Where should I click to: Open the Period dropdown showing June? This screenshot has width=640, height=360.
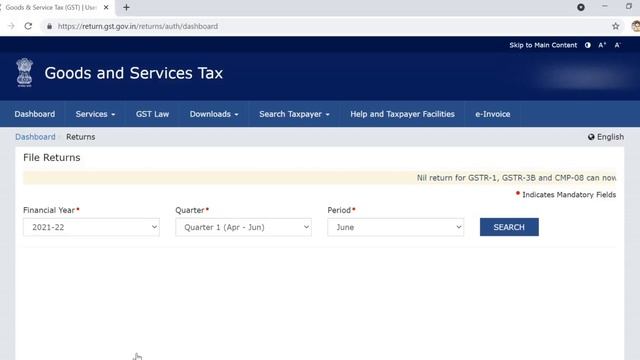(x=396, y=227)
